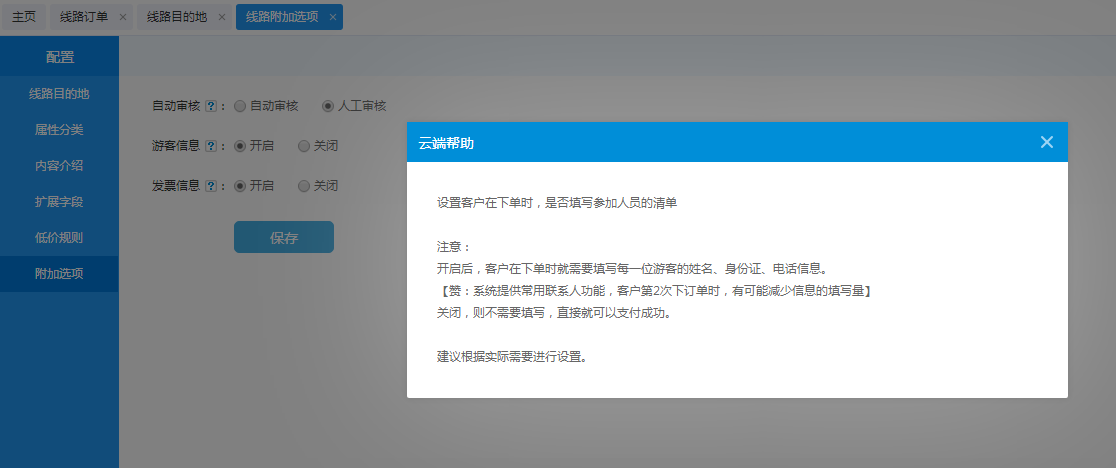Screen dimensions: 1116x468
Task: Close the 线路目的地 tab
Action: tap(221, 17)
